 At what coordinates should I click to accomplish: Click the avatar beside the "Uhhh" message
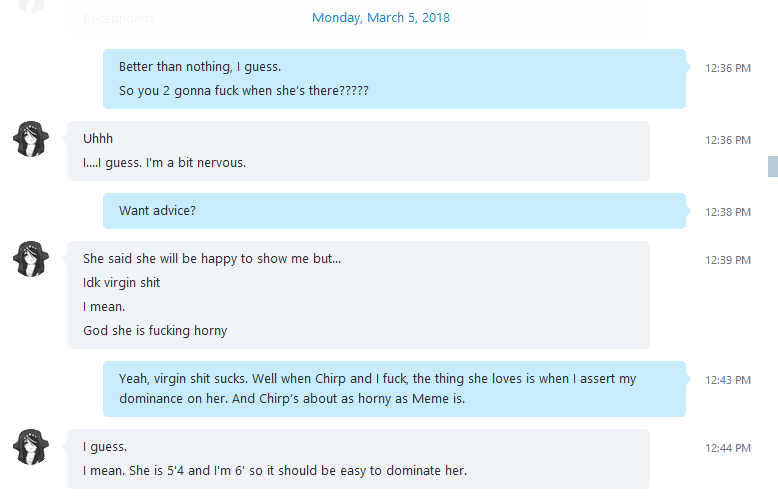pyautogui.click(x=31, y=139)
